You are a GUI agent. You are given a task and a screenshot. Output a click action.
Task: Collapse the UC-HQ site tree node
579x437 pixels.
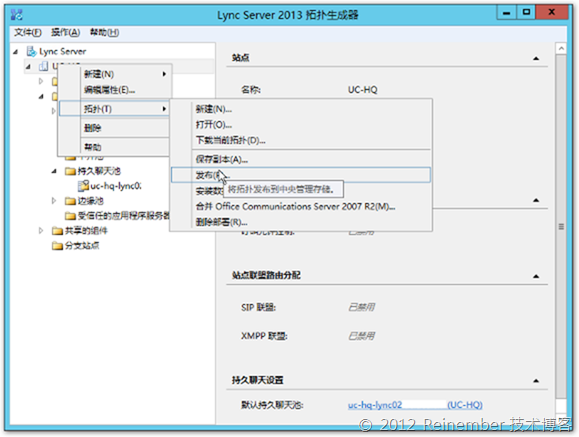[28, 67]
